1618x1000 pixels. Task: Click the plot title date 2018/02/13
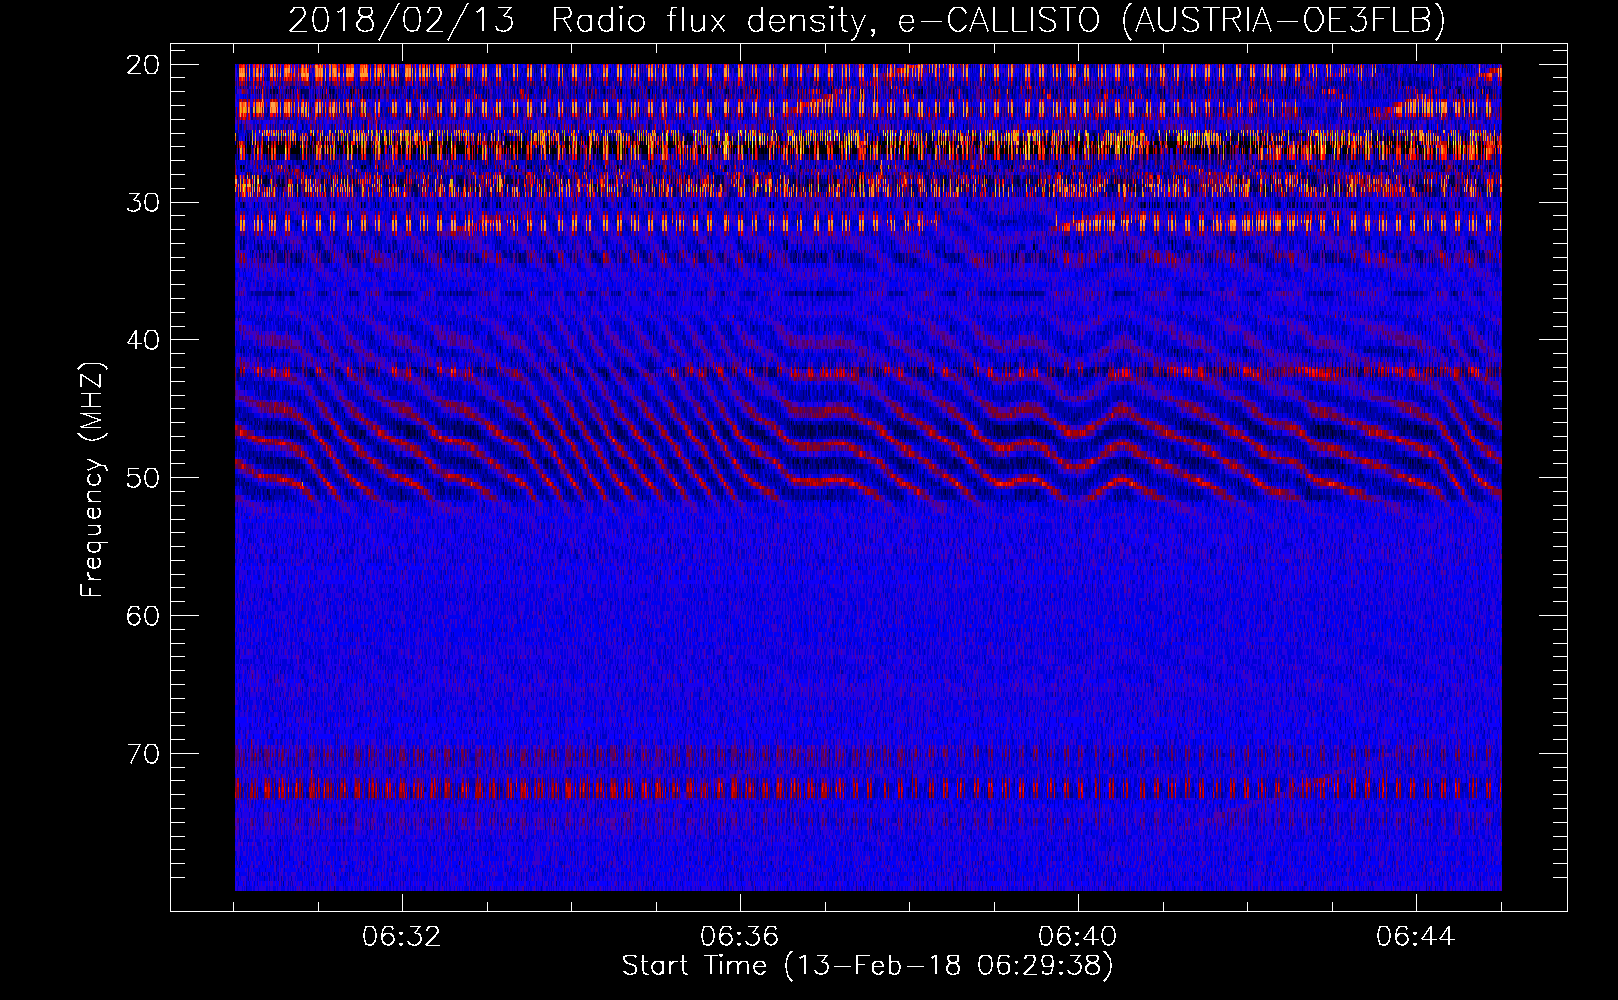pyautogui.click(x=402, y=20)
